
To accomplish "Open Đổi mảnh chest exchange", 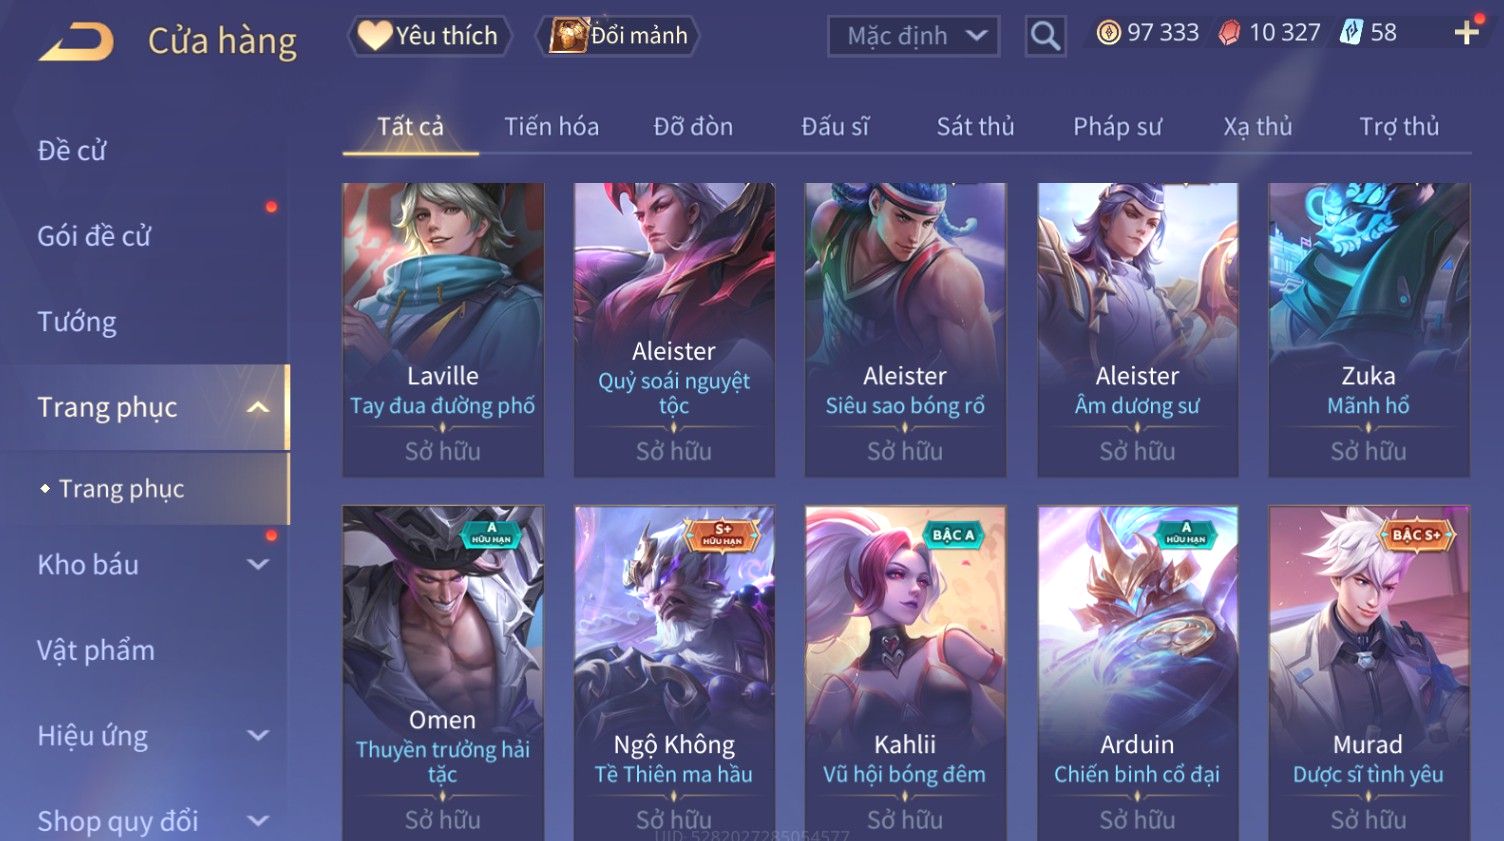I will tap(617, 36).
